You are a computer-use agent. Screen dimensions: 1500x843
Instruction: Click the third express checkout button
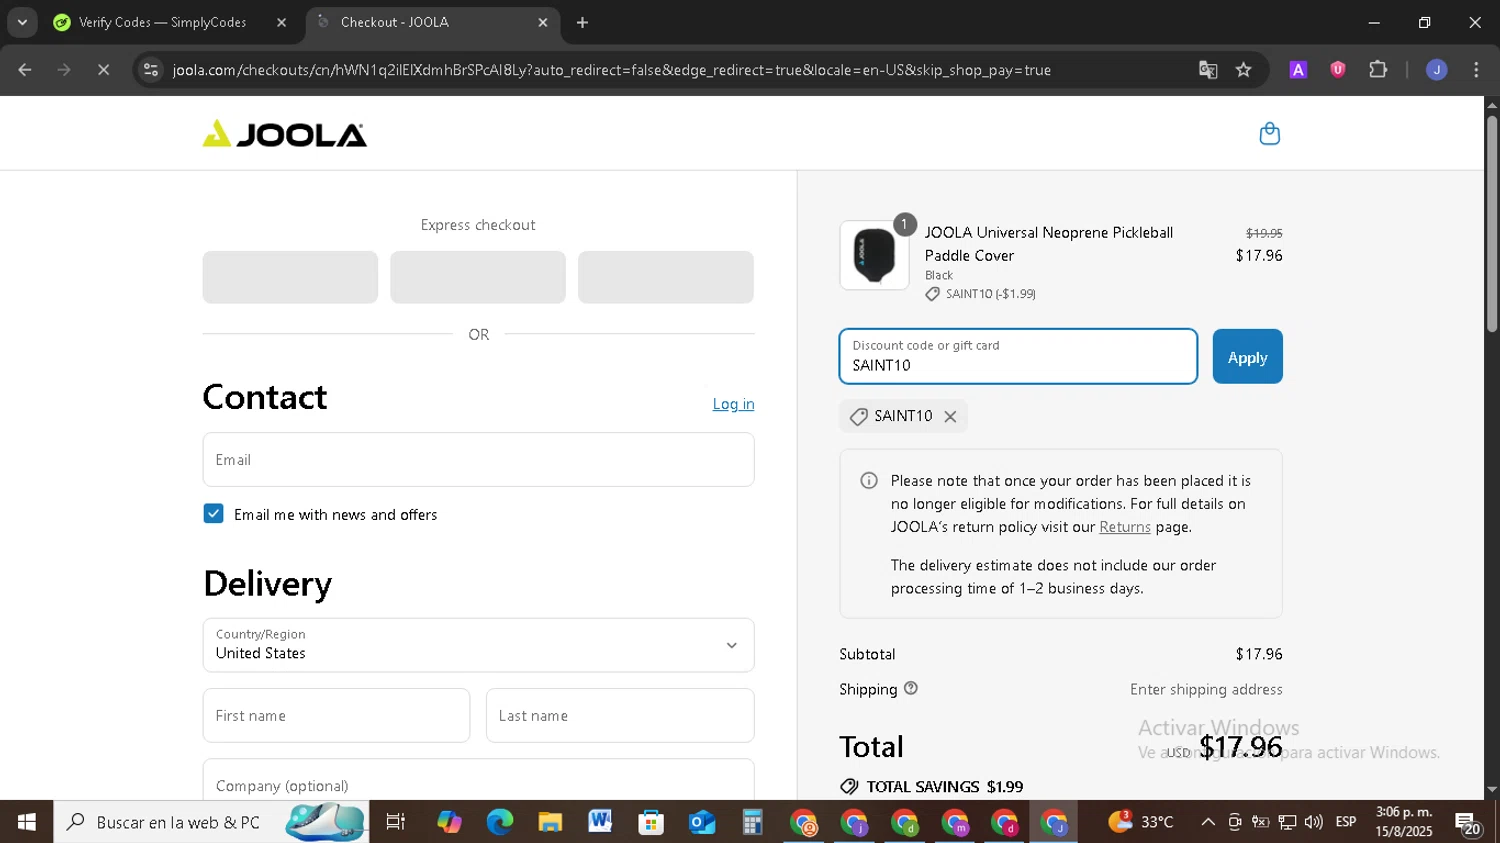(666, 277)
